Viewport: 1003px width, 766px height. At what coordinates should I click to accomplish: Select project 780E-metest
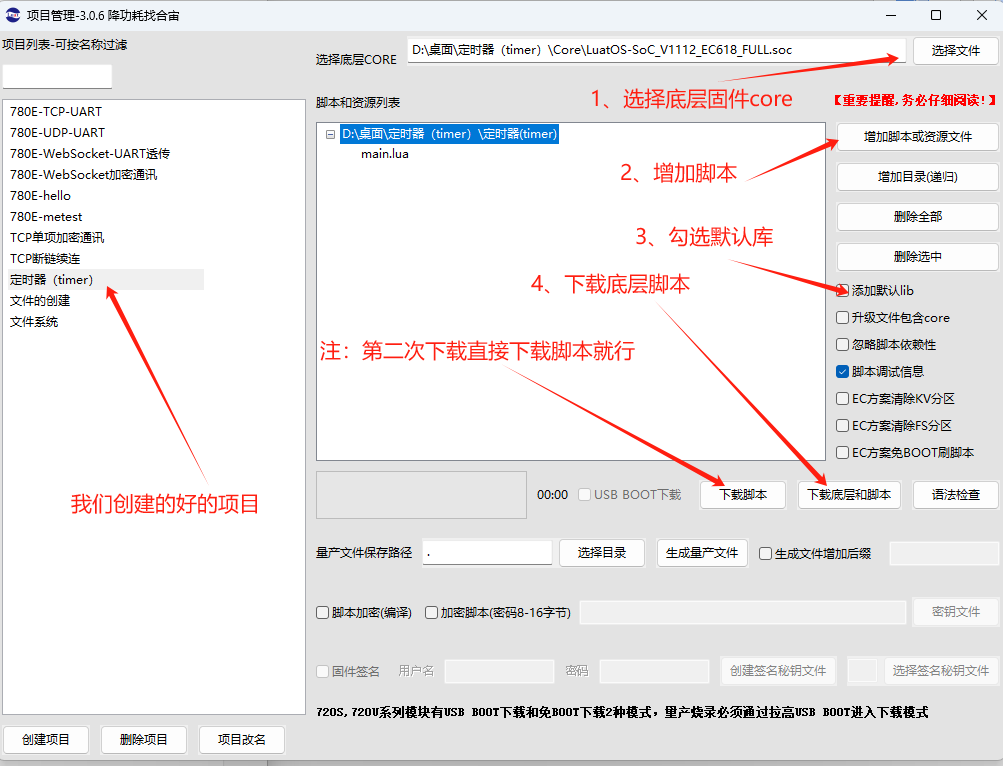click(x=46, y=217)
